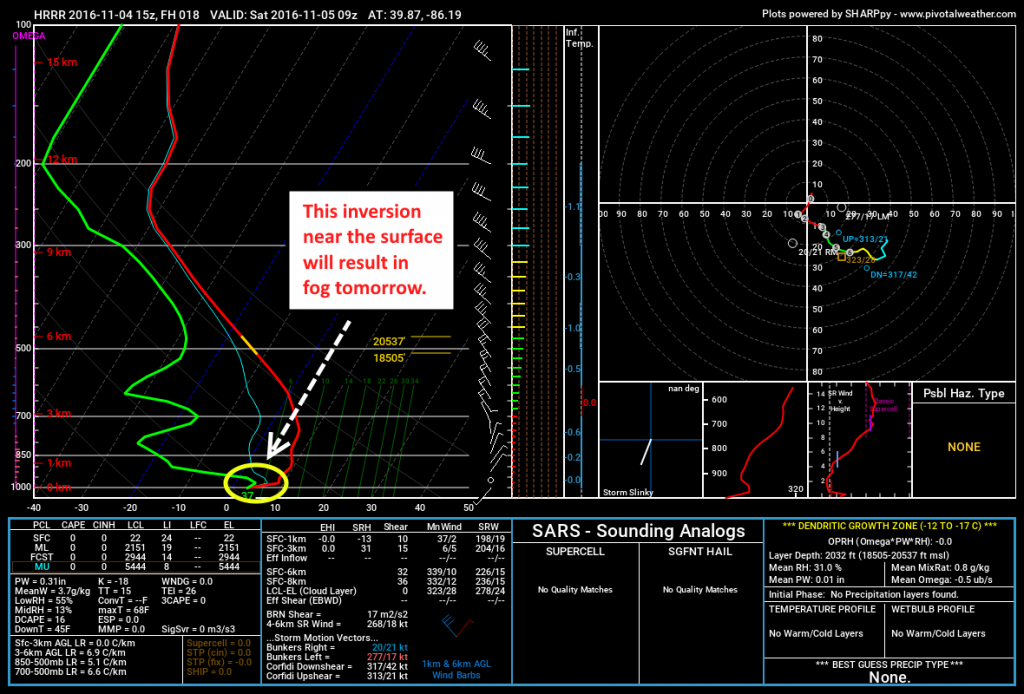Click the 'Inf. Temp.' column header

point(579,38)
